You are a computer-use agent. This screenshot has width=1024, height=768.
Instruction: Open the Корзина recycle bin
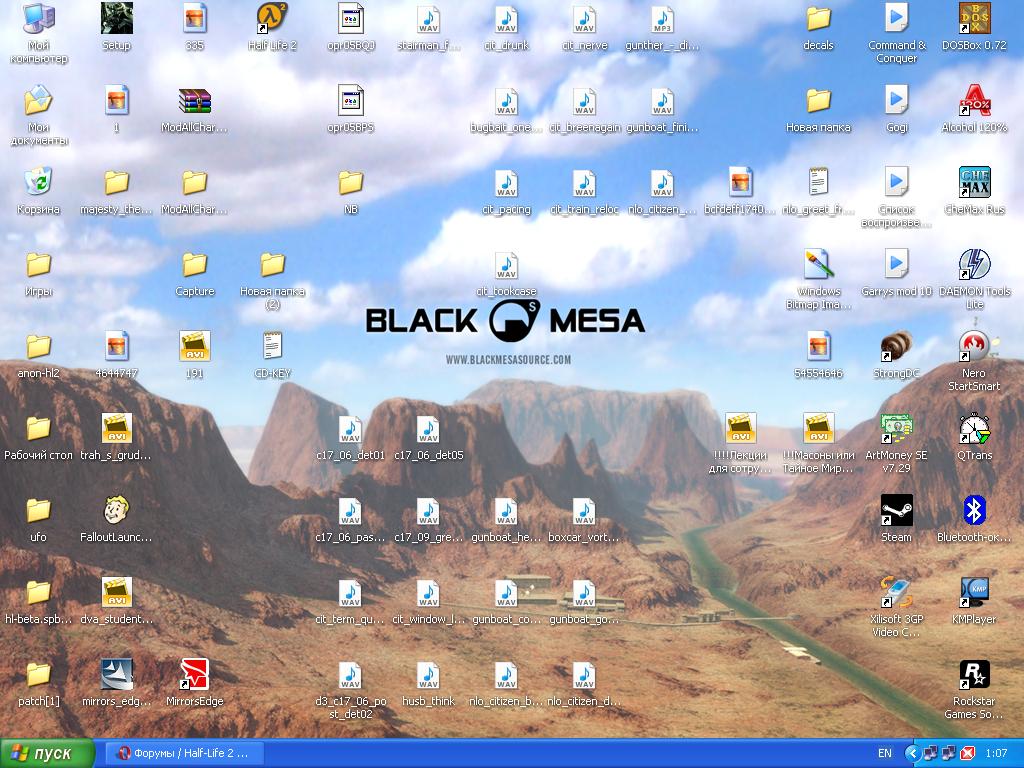[x=39, y=182]
